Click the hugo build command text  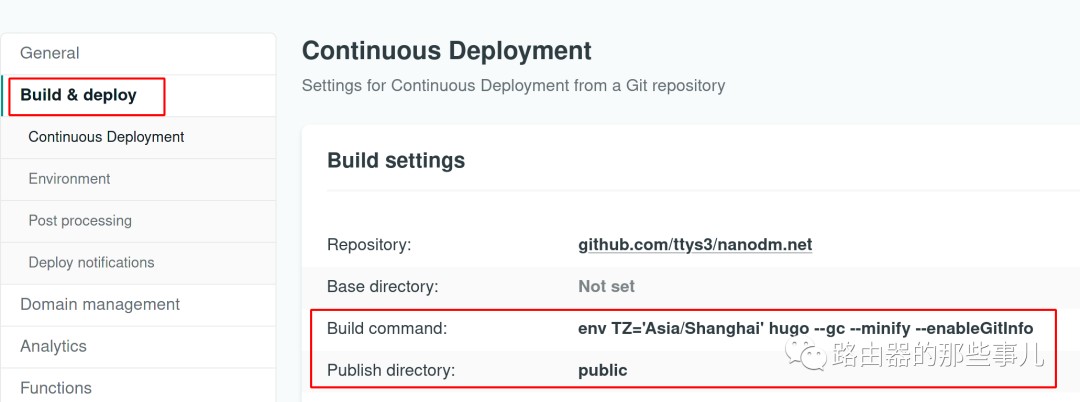pos(806,329)
